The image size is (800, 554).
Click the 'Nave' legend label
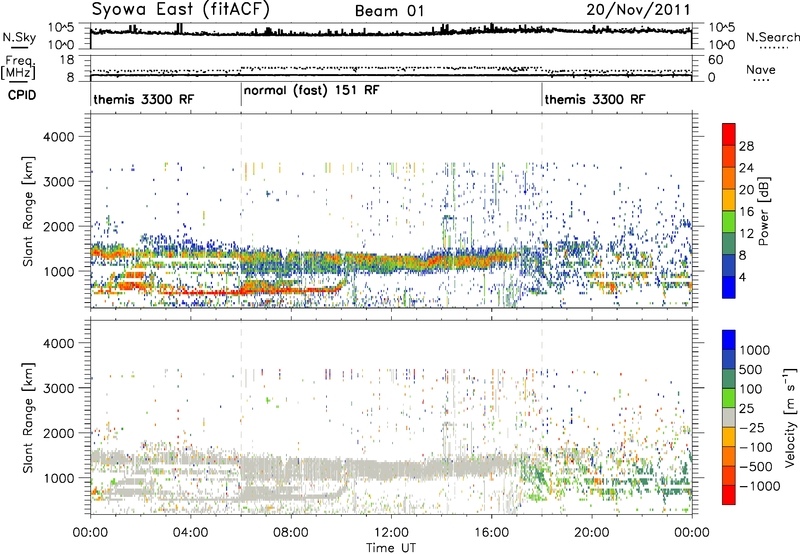click(x=761, y=70)
